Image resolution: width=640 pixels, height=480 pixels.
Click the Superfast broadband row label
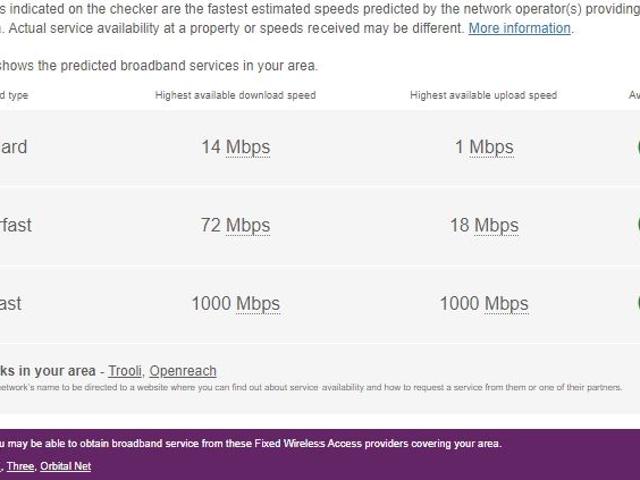click(x=15, y=225)
